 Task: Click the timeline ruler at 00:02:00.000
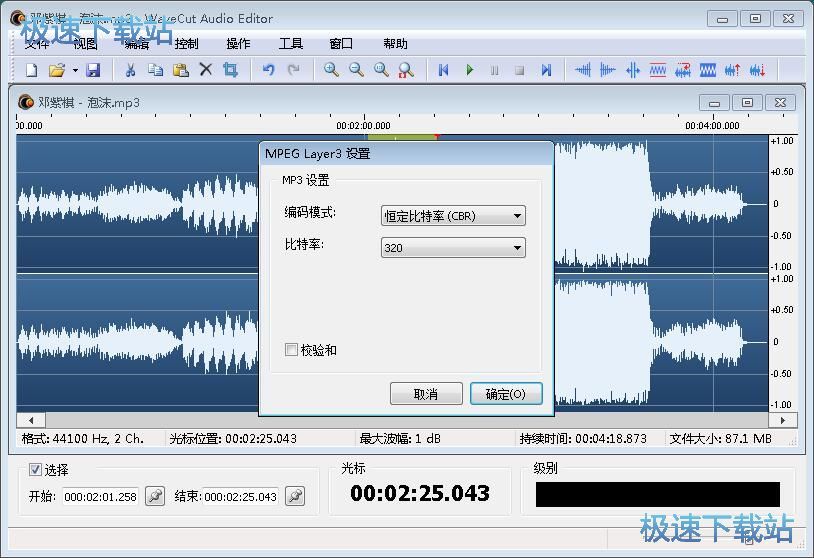click(x=363, y=125)
